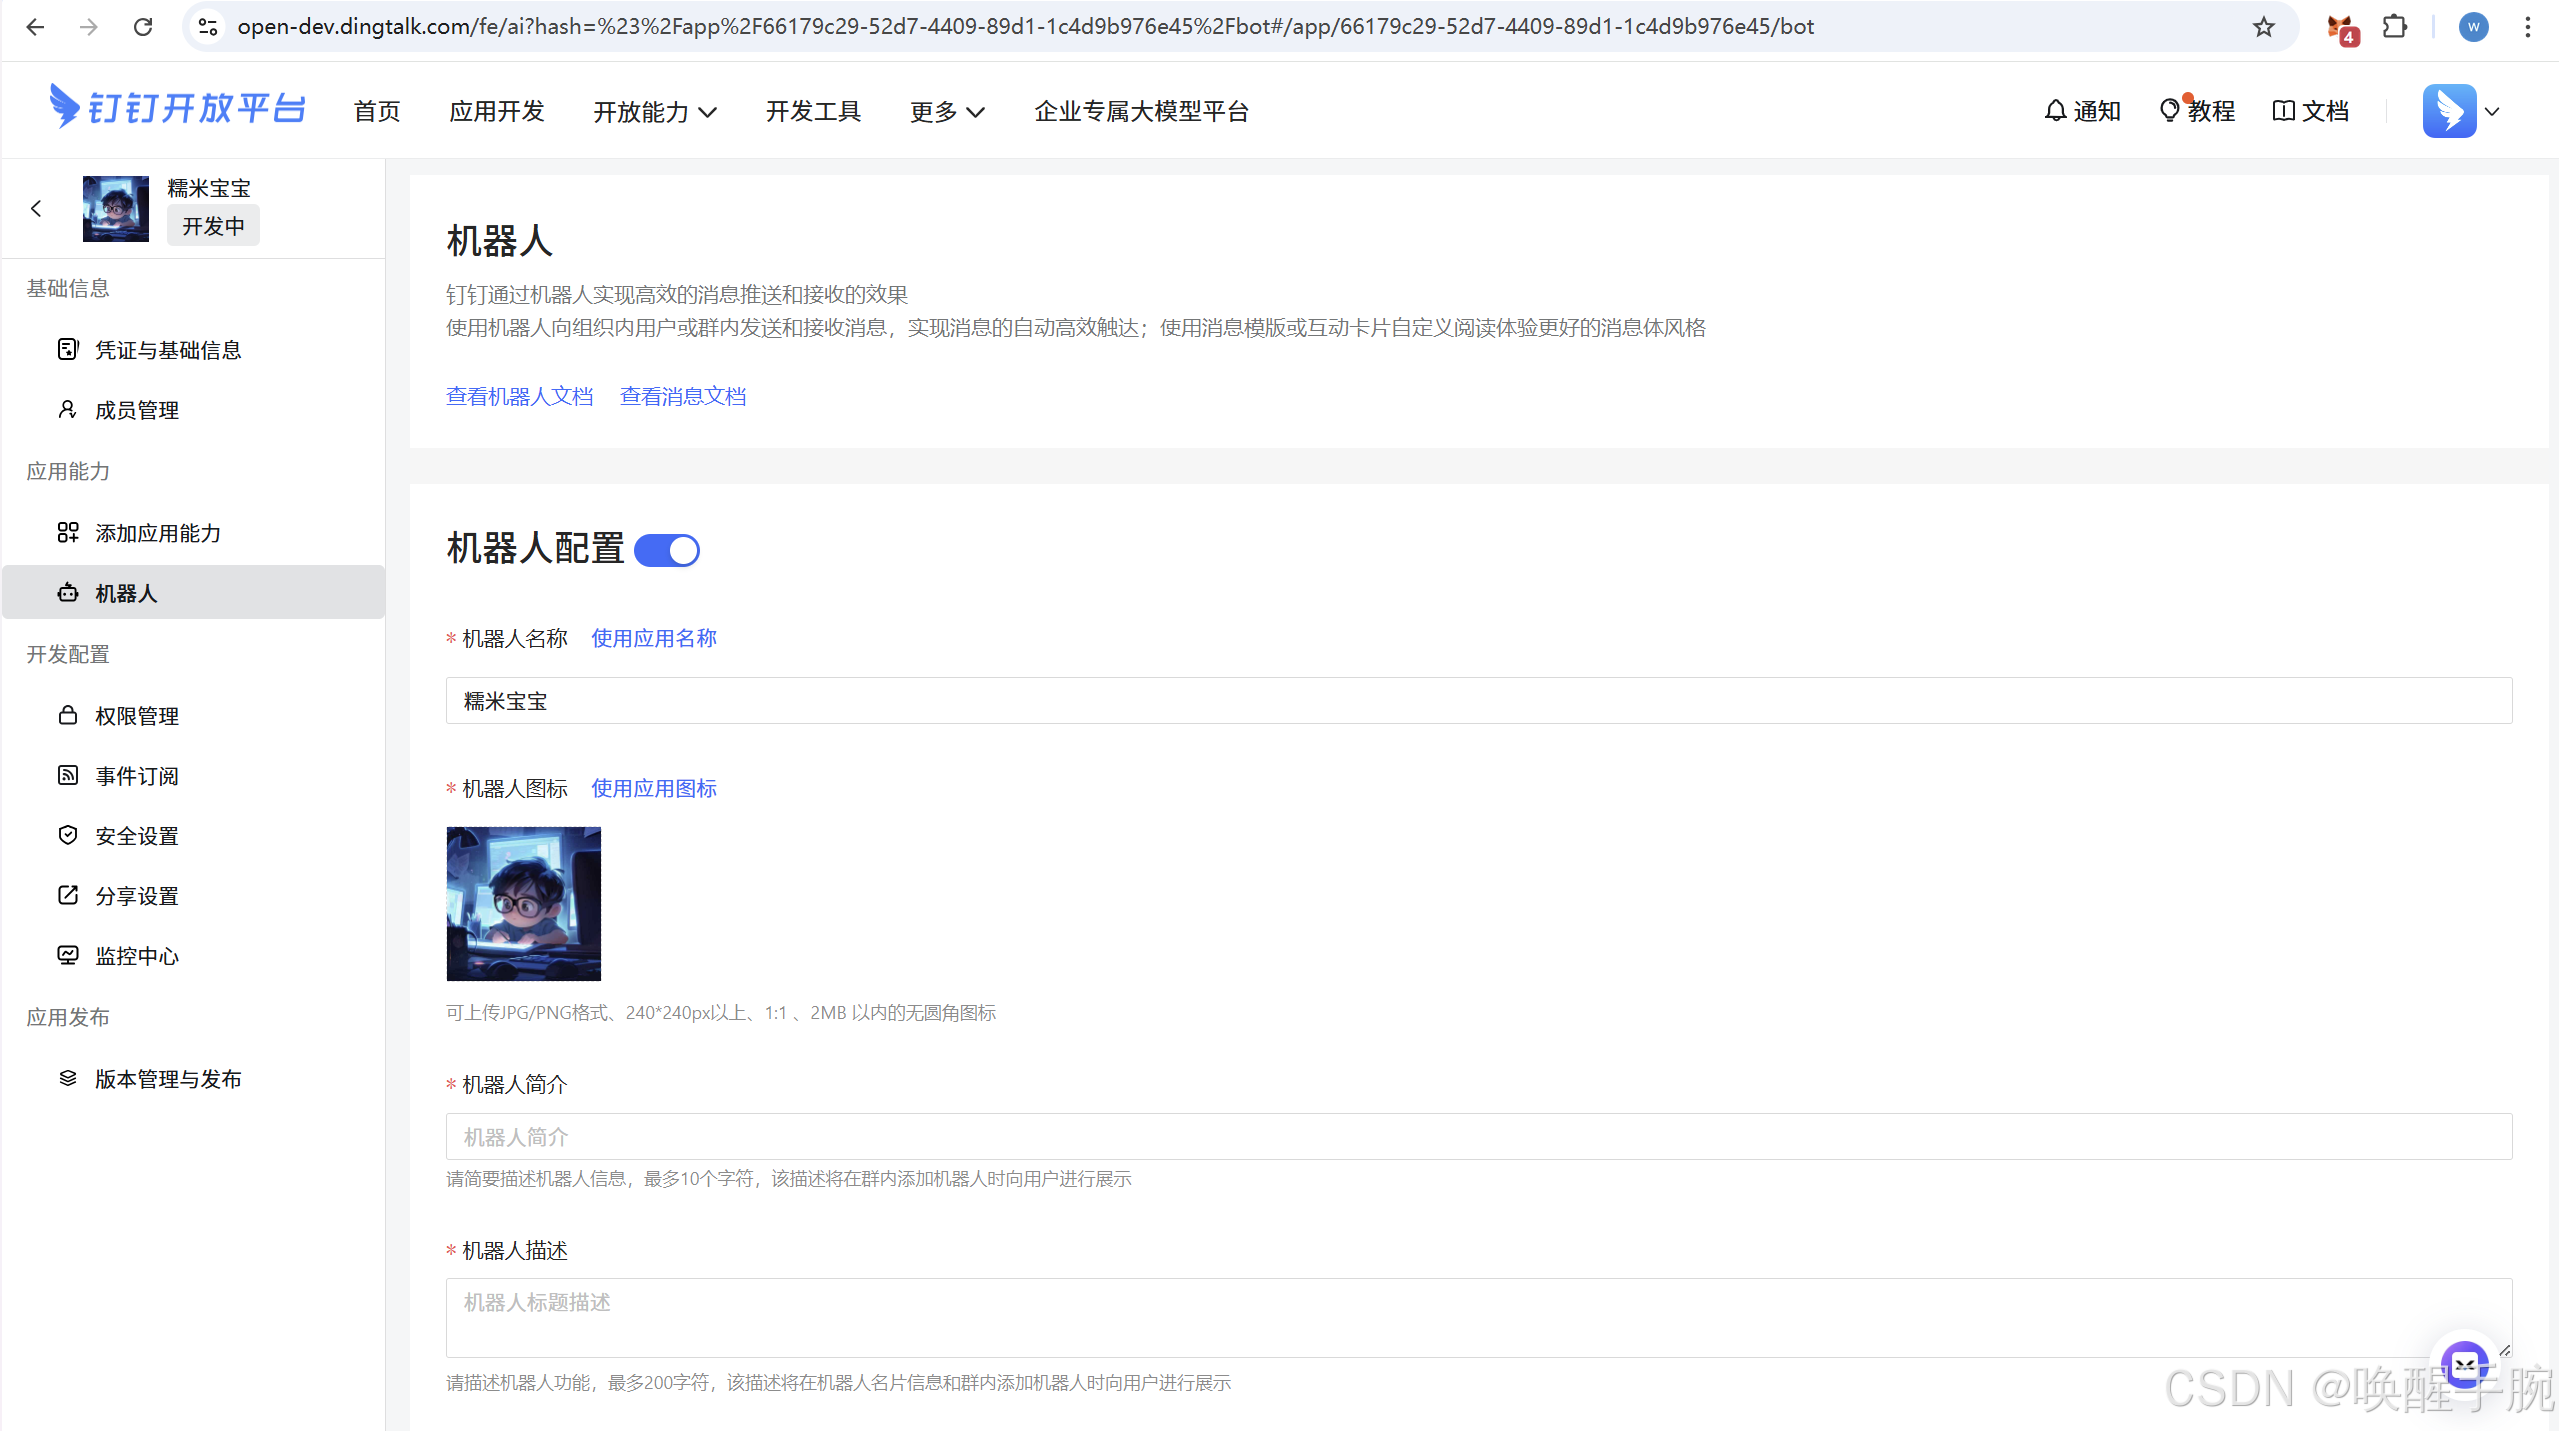
Task: Open the chat assistant floating icon
Action: click(2463, 1364)
